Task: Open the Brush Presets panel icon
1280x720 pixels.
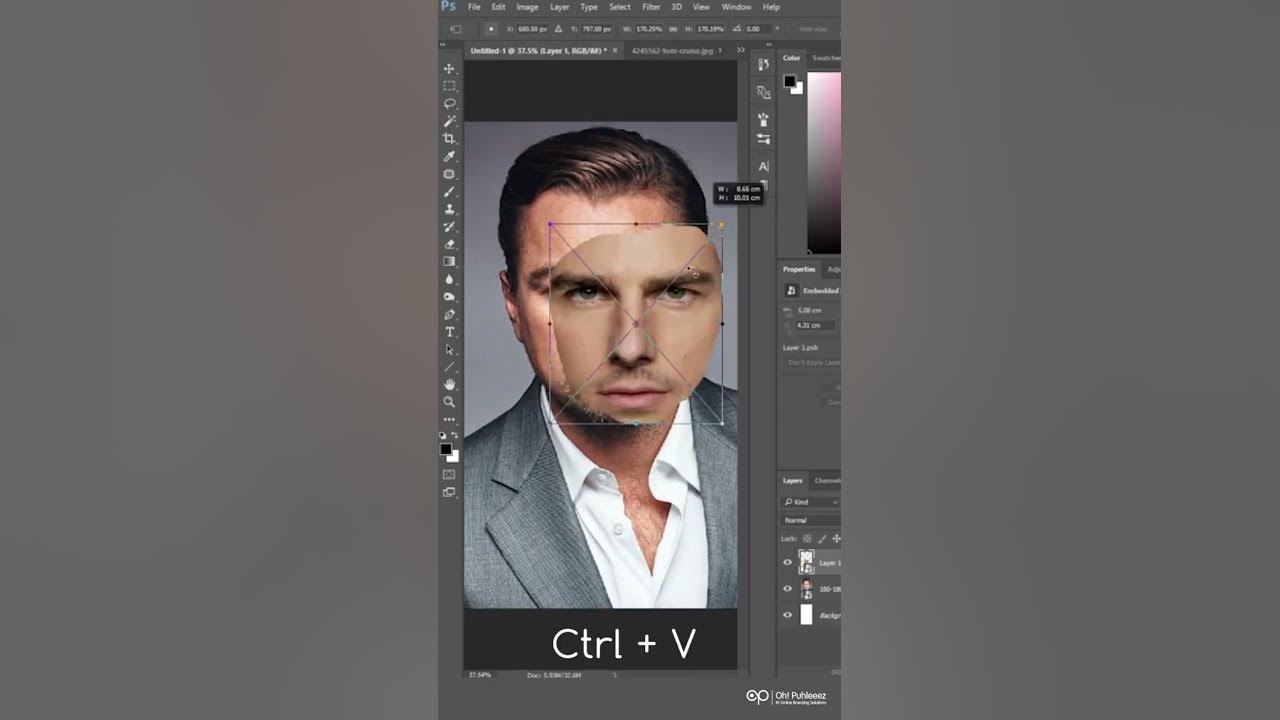Action: (x=764, y=119)
